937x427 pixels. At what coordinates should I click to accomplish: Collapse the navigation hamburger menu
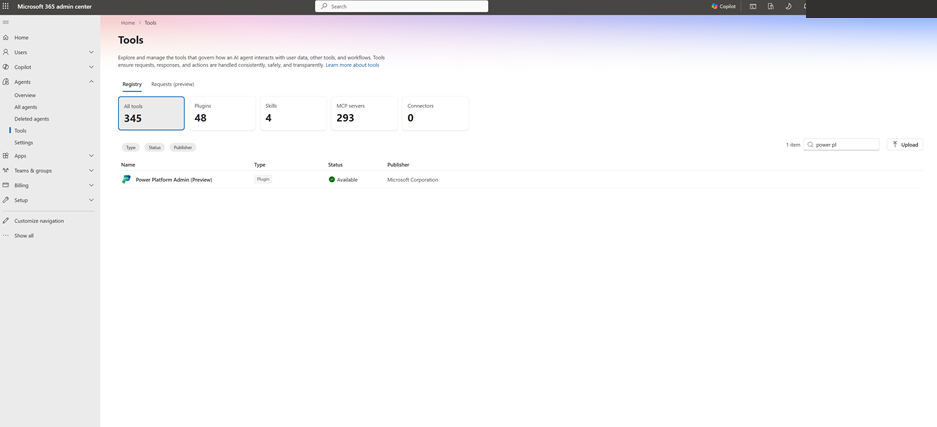pyautogui.click(x=5, y=22)
